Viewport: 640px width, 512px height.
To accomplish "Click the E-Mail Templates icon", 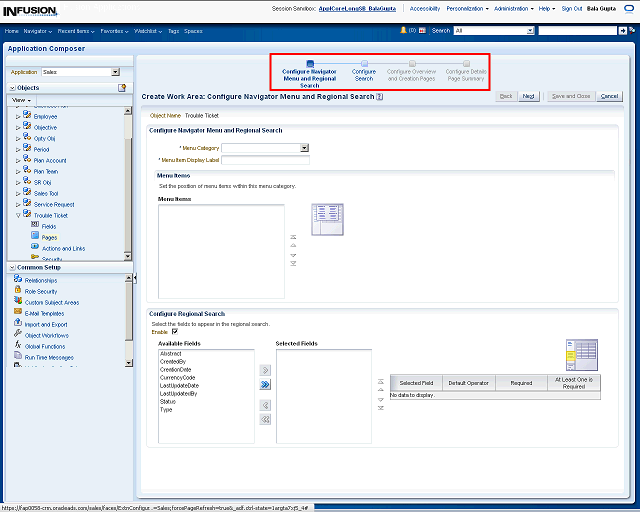I will click(18, 313).
